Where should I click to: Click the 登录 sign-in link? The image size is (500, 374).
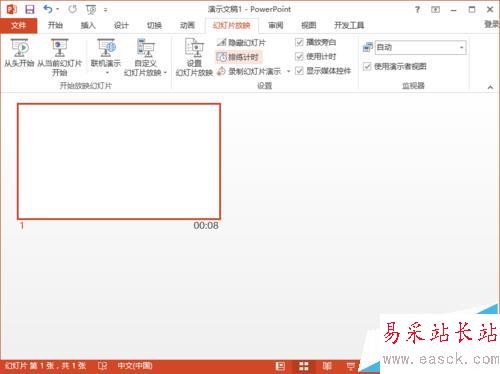click(492, 24)
